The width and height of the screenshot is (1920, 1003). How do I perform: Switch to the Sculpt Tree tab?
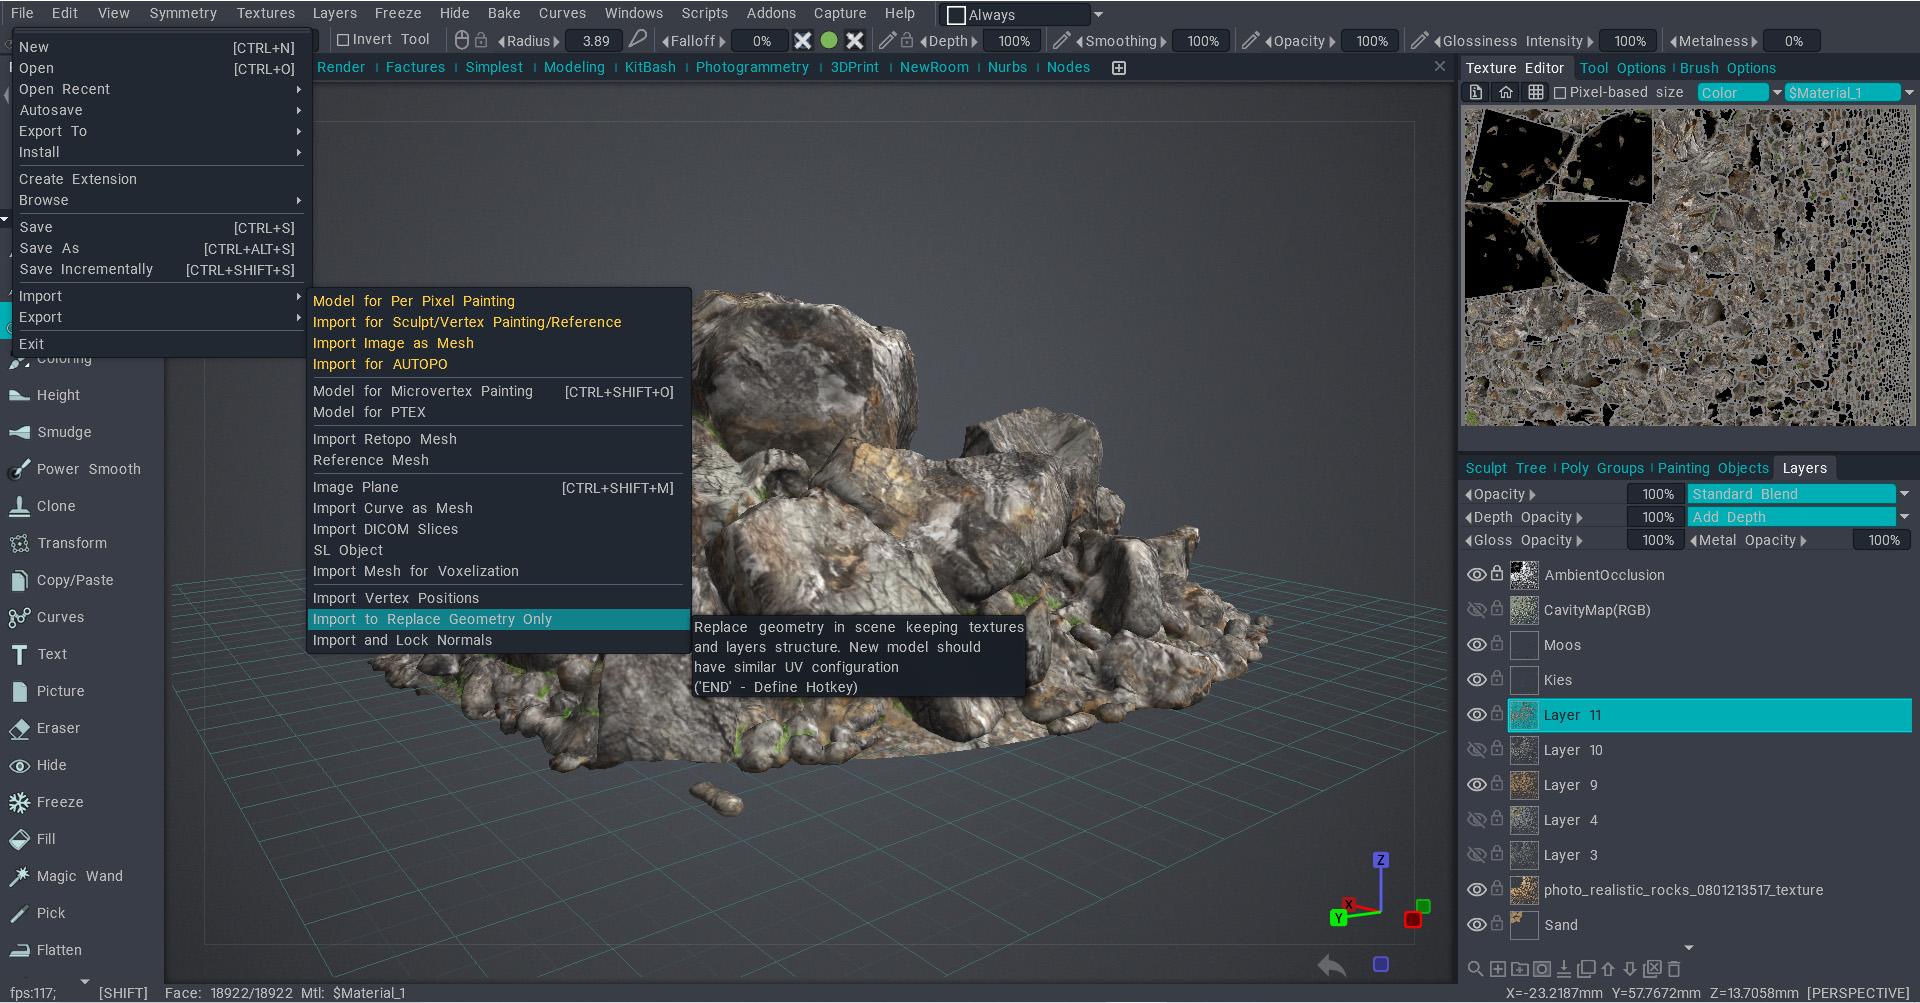pyautogui.click(x=1505, y=468)
